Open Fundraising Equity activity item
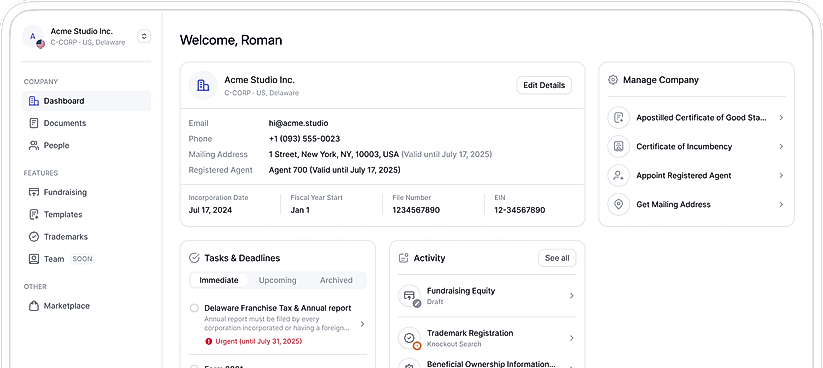 click(487, 296)
